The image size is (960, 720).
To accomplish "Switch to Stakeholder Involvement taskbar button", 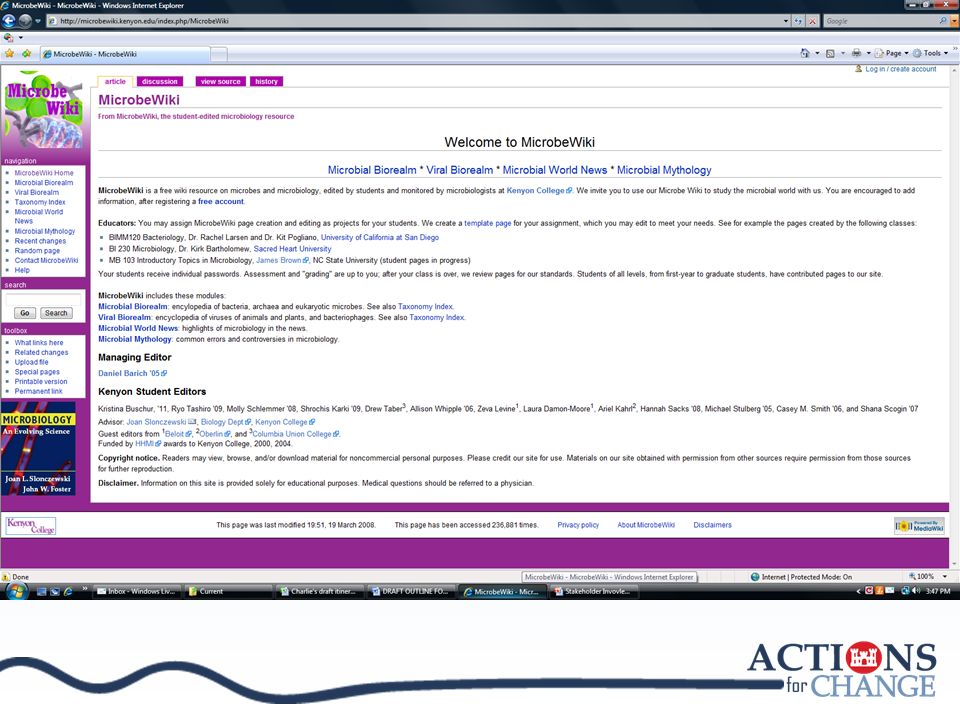I will coord(595,591).
